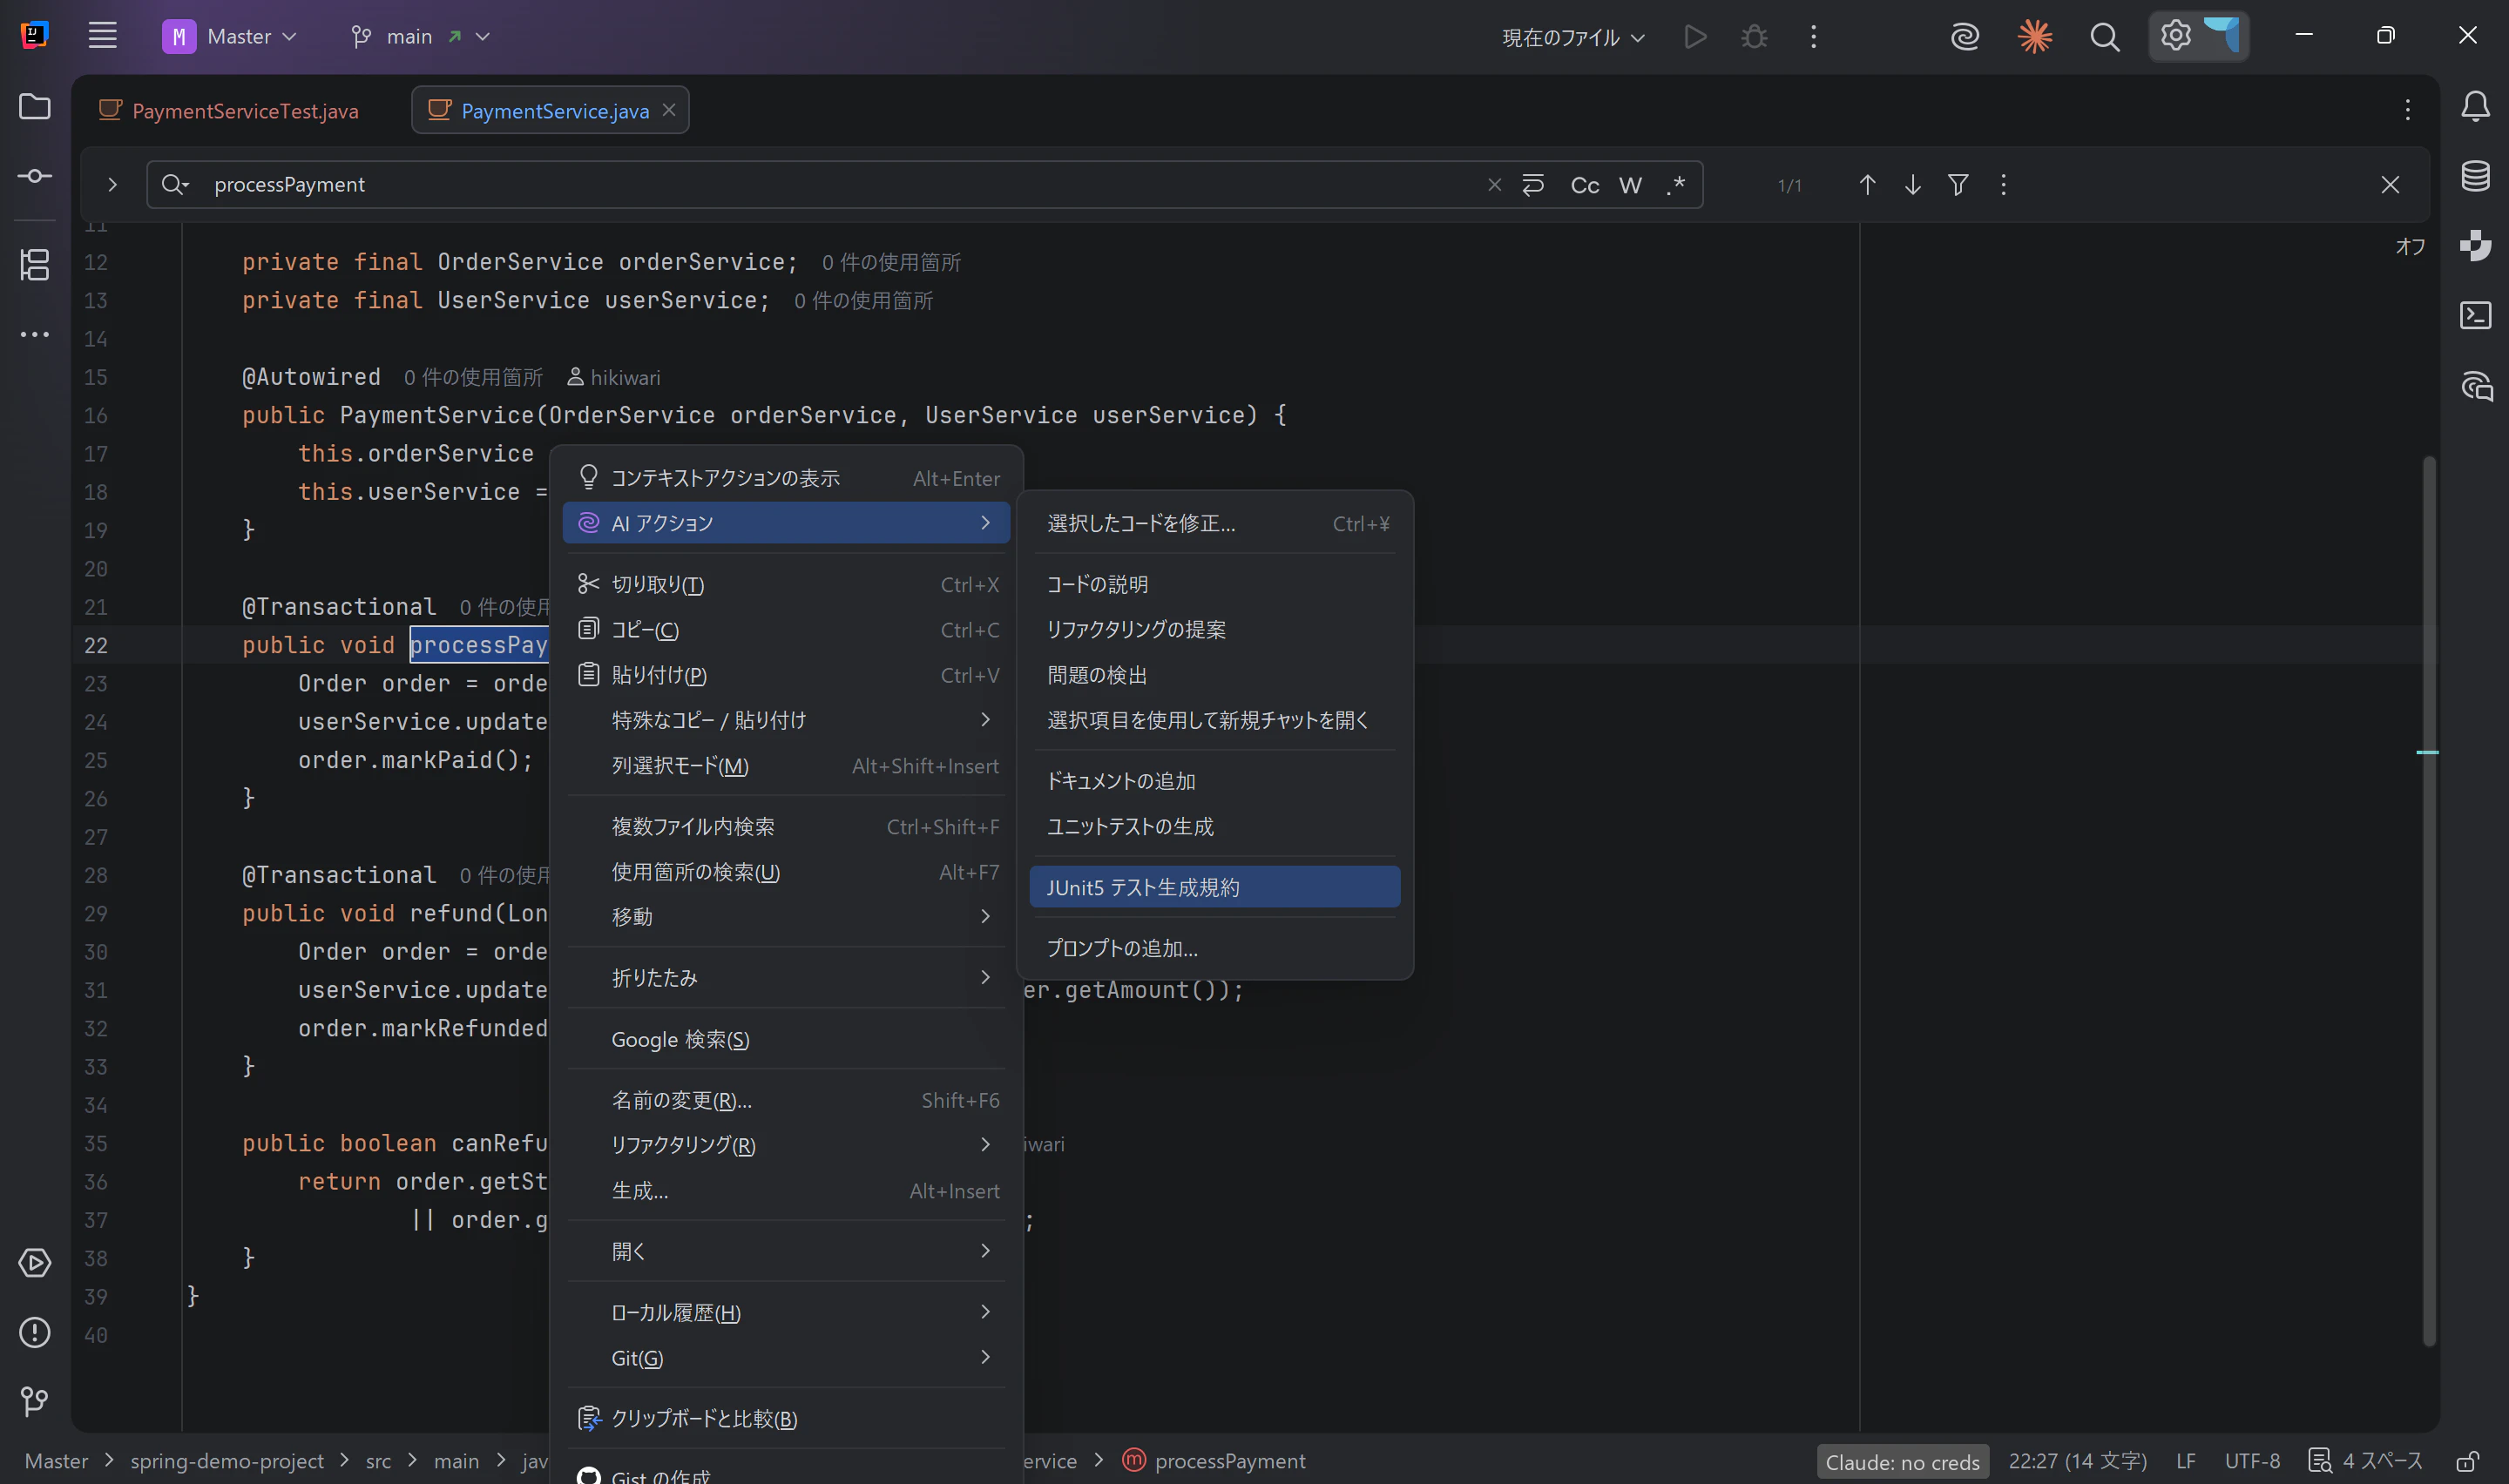
Task: Expand the replace field chevron
Action: click(112, 185)
